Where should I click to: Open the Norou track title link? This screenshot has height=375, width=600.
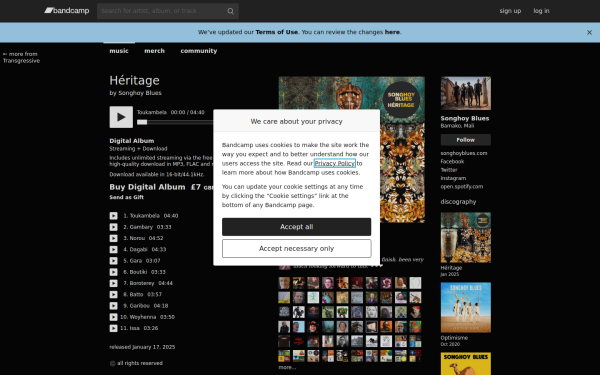137,238
